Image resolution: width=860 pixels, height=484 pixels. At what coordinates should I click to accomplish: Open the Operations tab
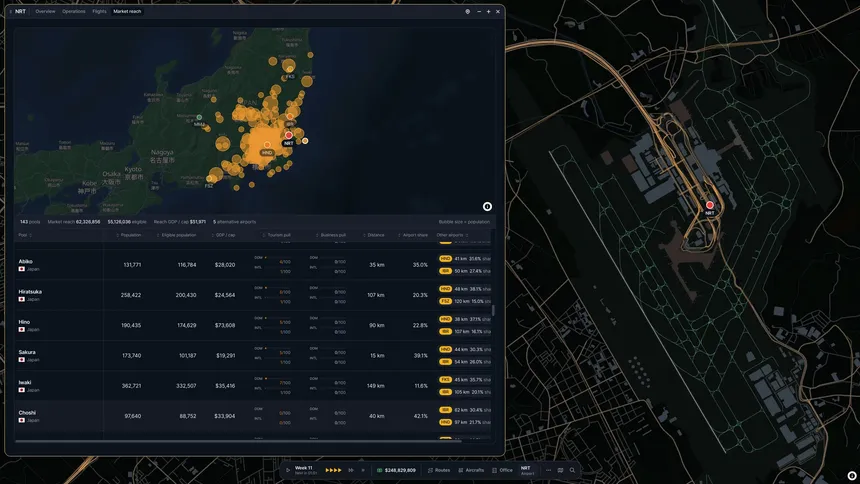coord(73,11)
